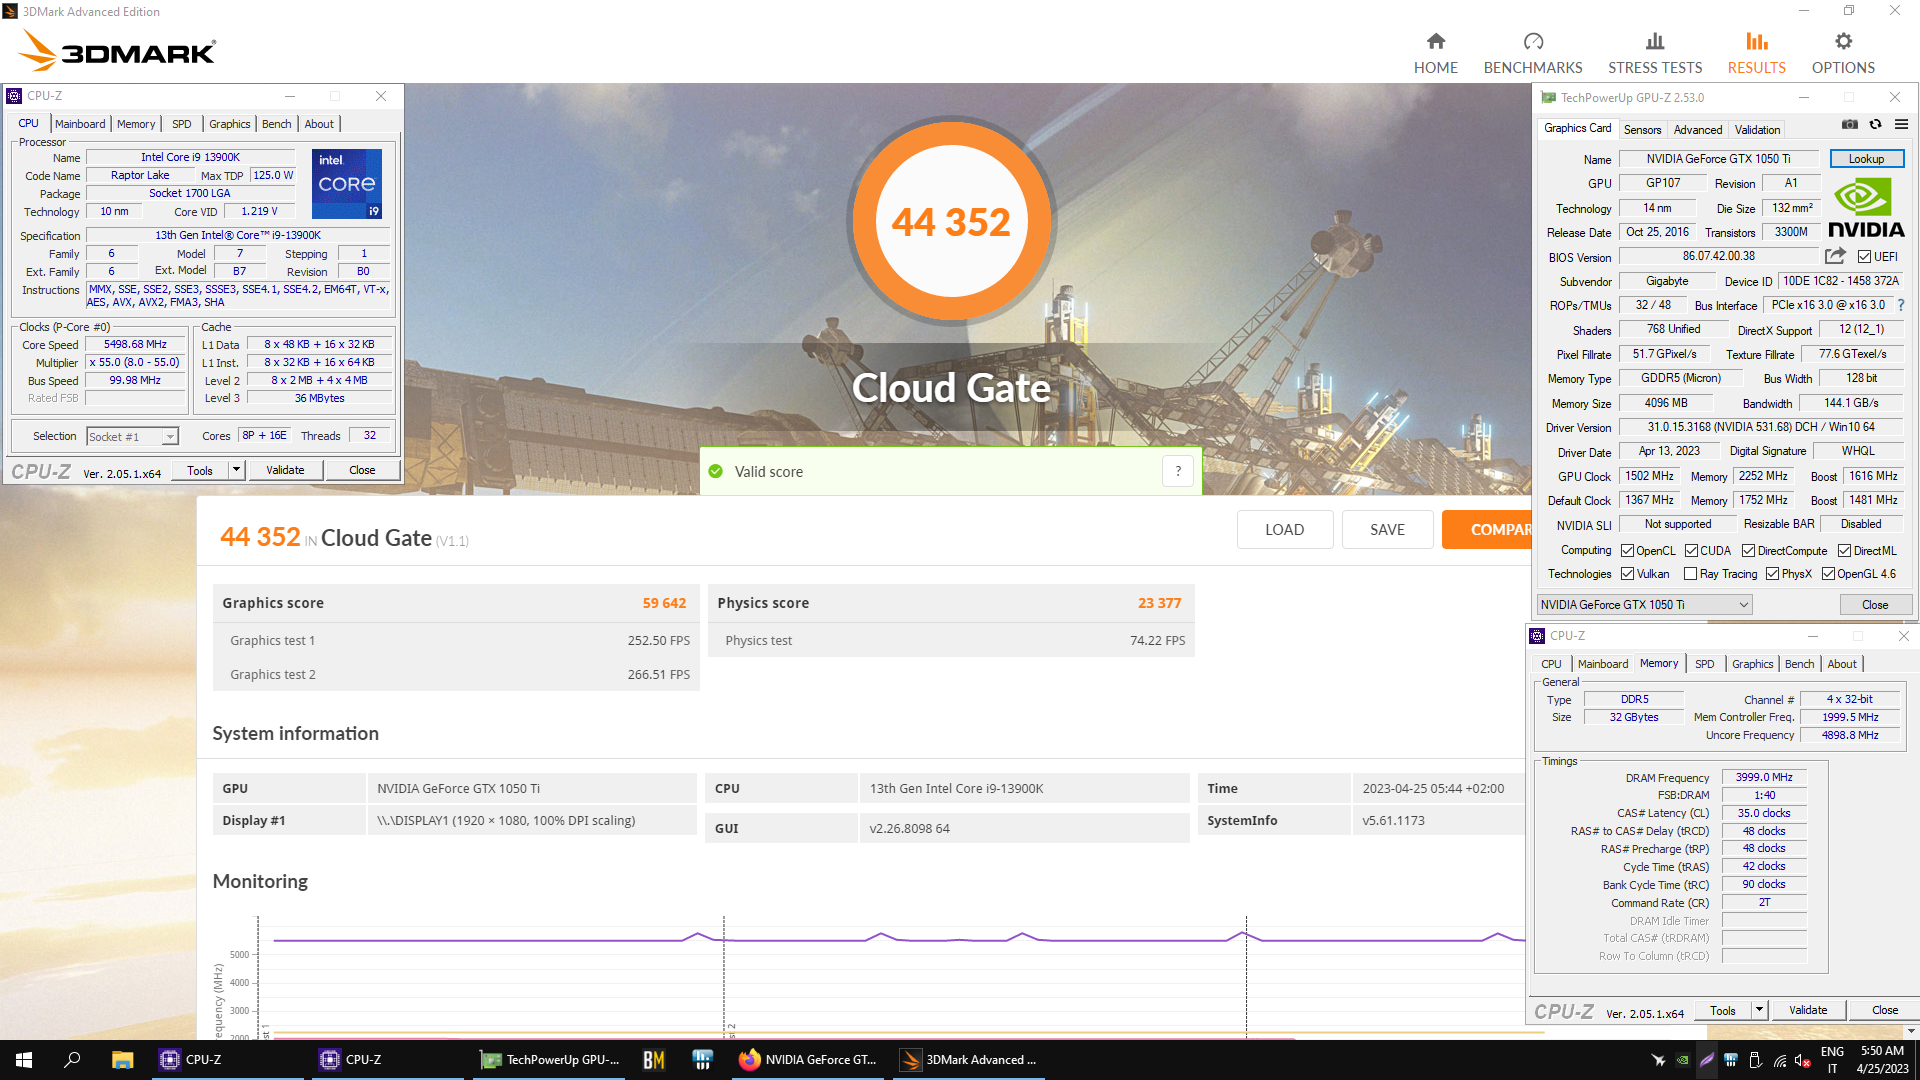Click the SAVE result button

[1387, 529]
